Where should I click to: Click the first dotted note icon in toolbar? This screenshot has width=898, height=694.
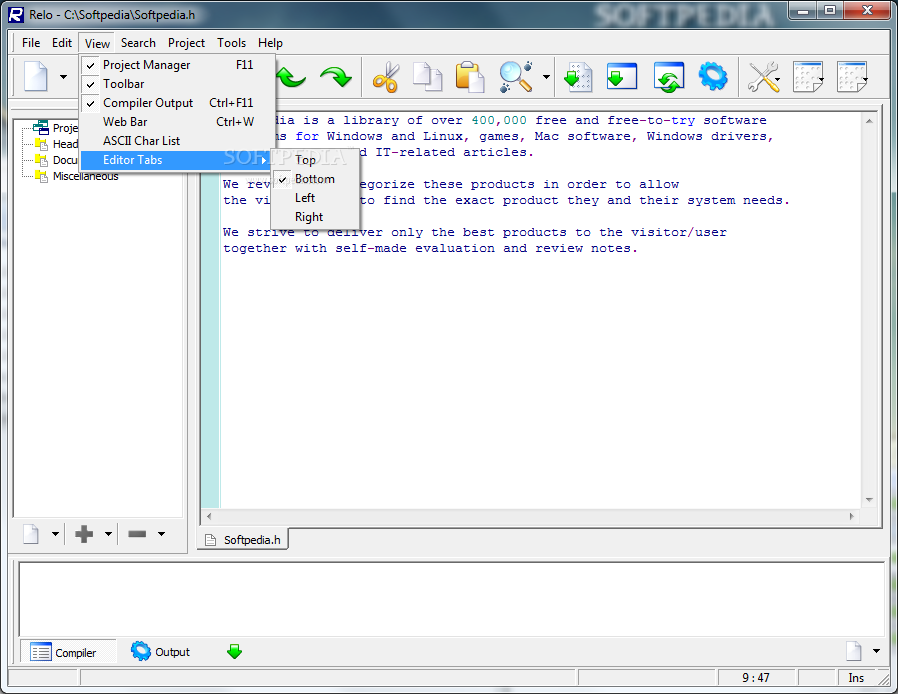(x=808, y=77)
